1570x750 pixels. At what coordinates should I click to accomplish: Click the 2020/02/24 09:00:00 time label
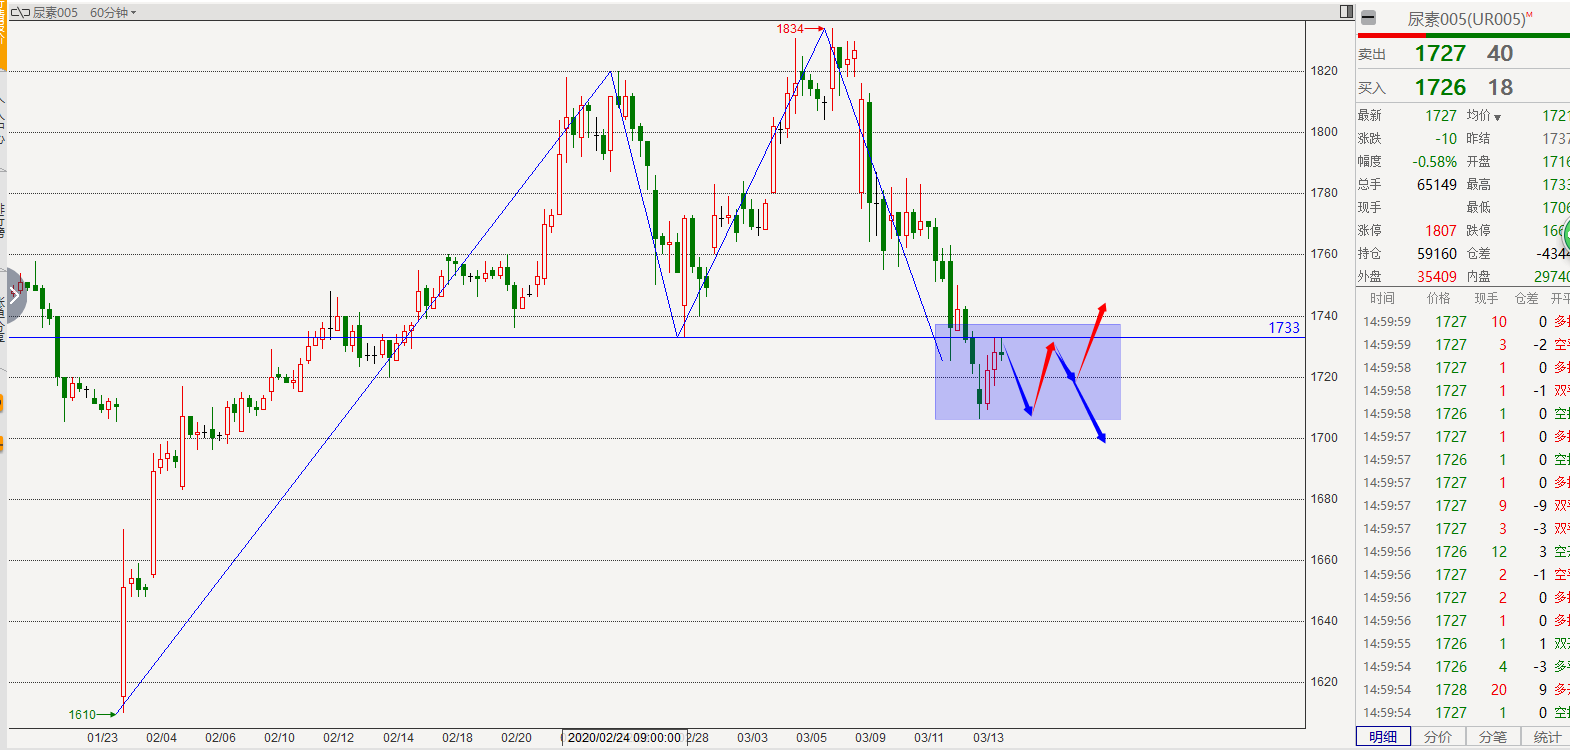tap(624, 738)
